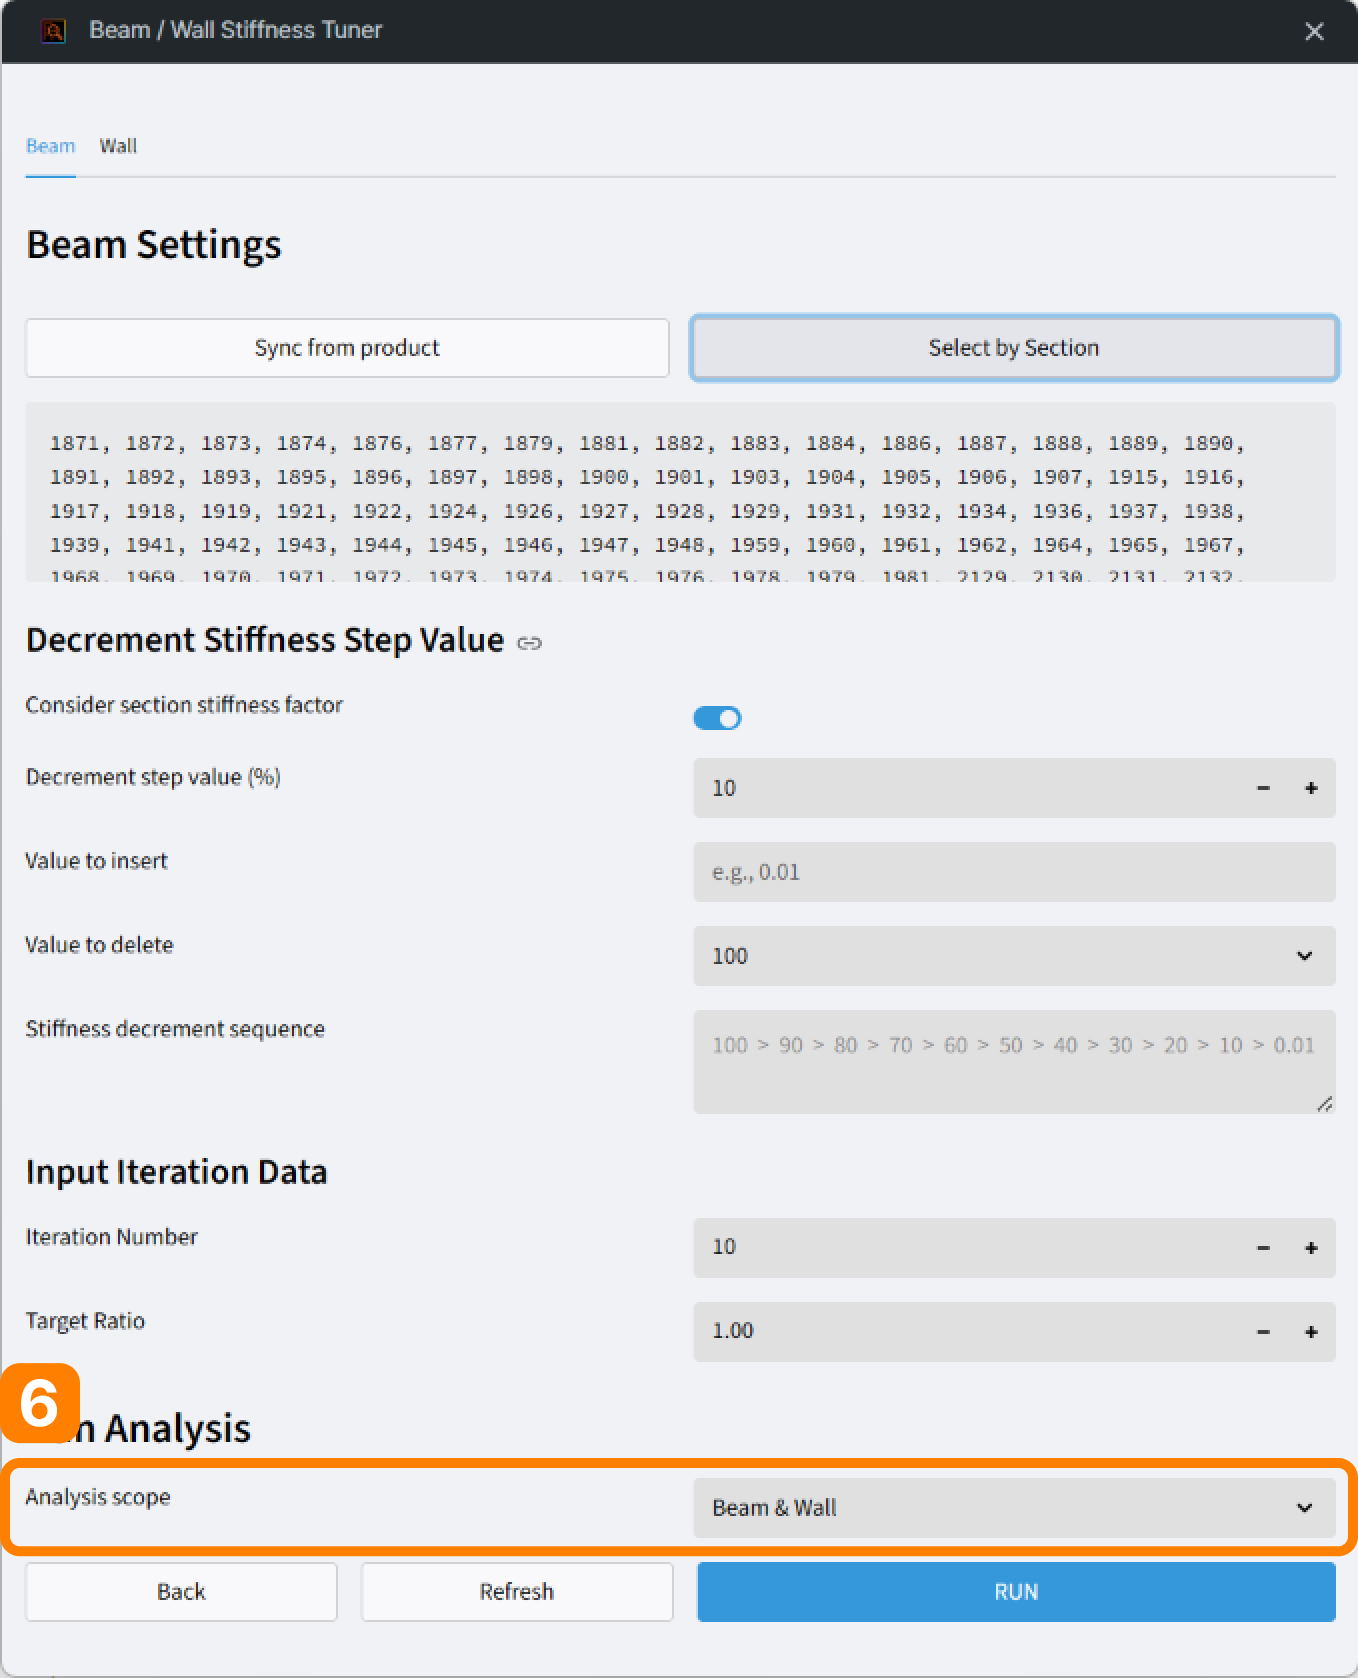
Task: Click the app icon in title bar
Action: [54, 31]
